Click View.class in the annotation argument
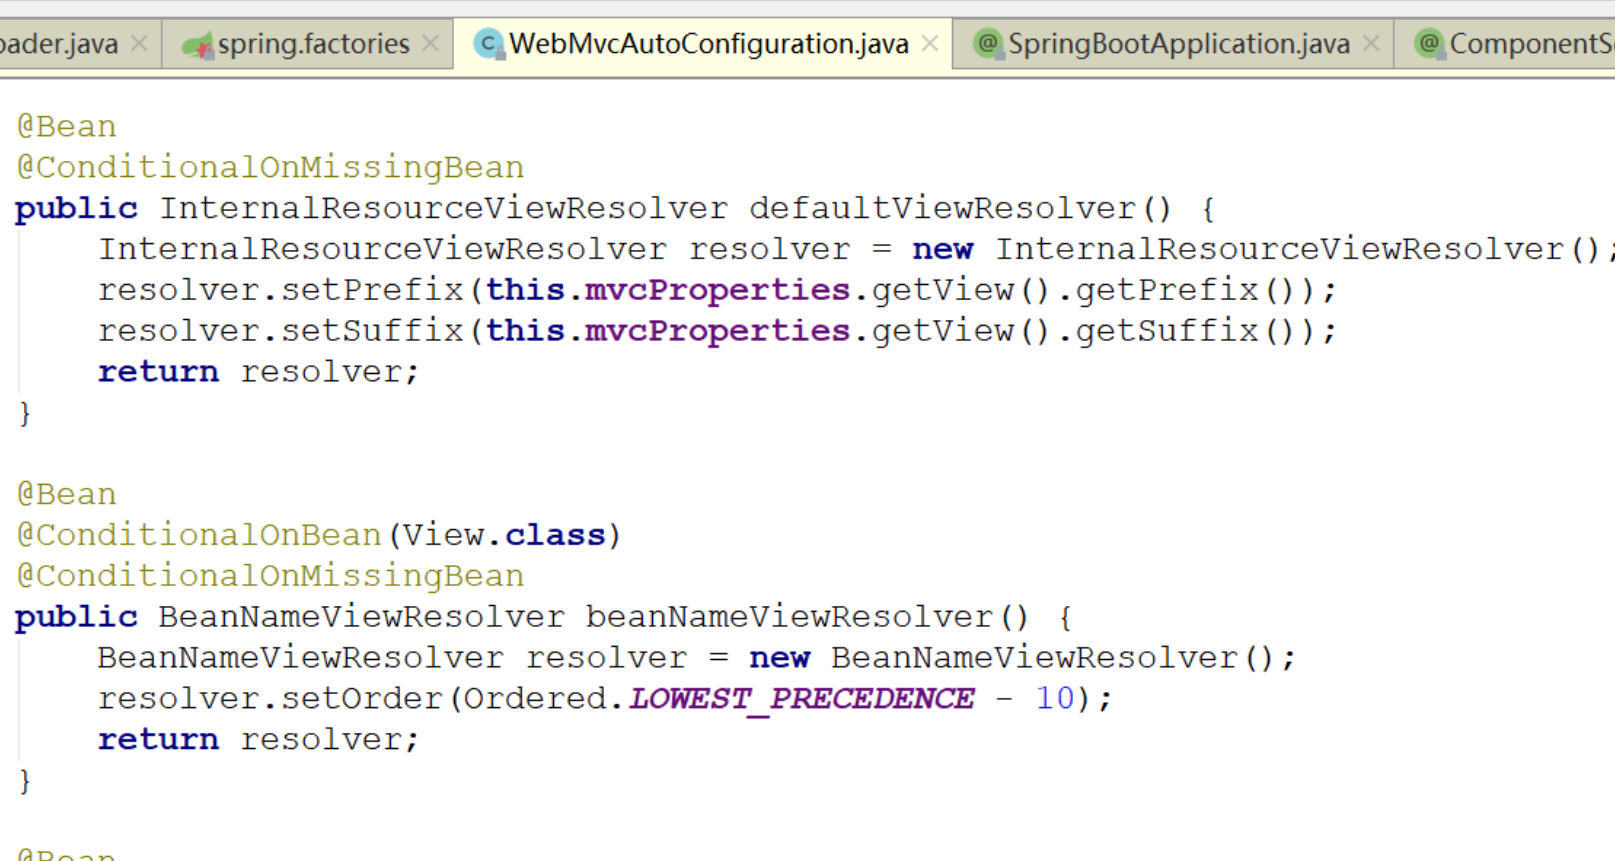Viewport: 1615px width, 861px height. pyautogui.click(x=505, y=535)
